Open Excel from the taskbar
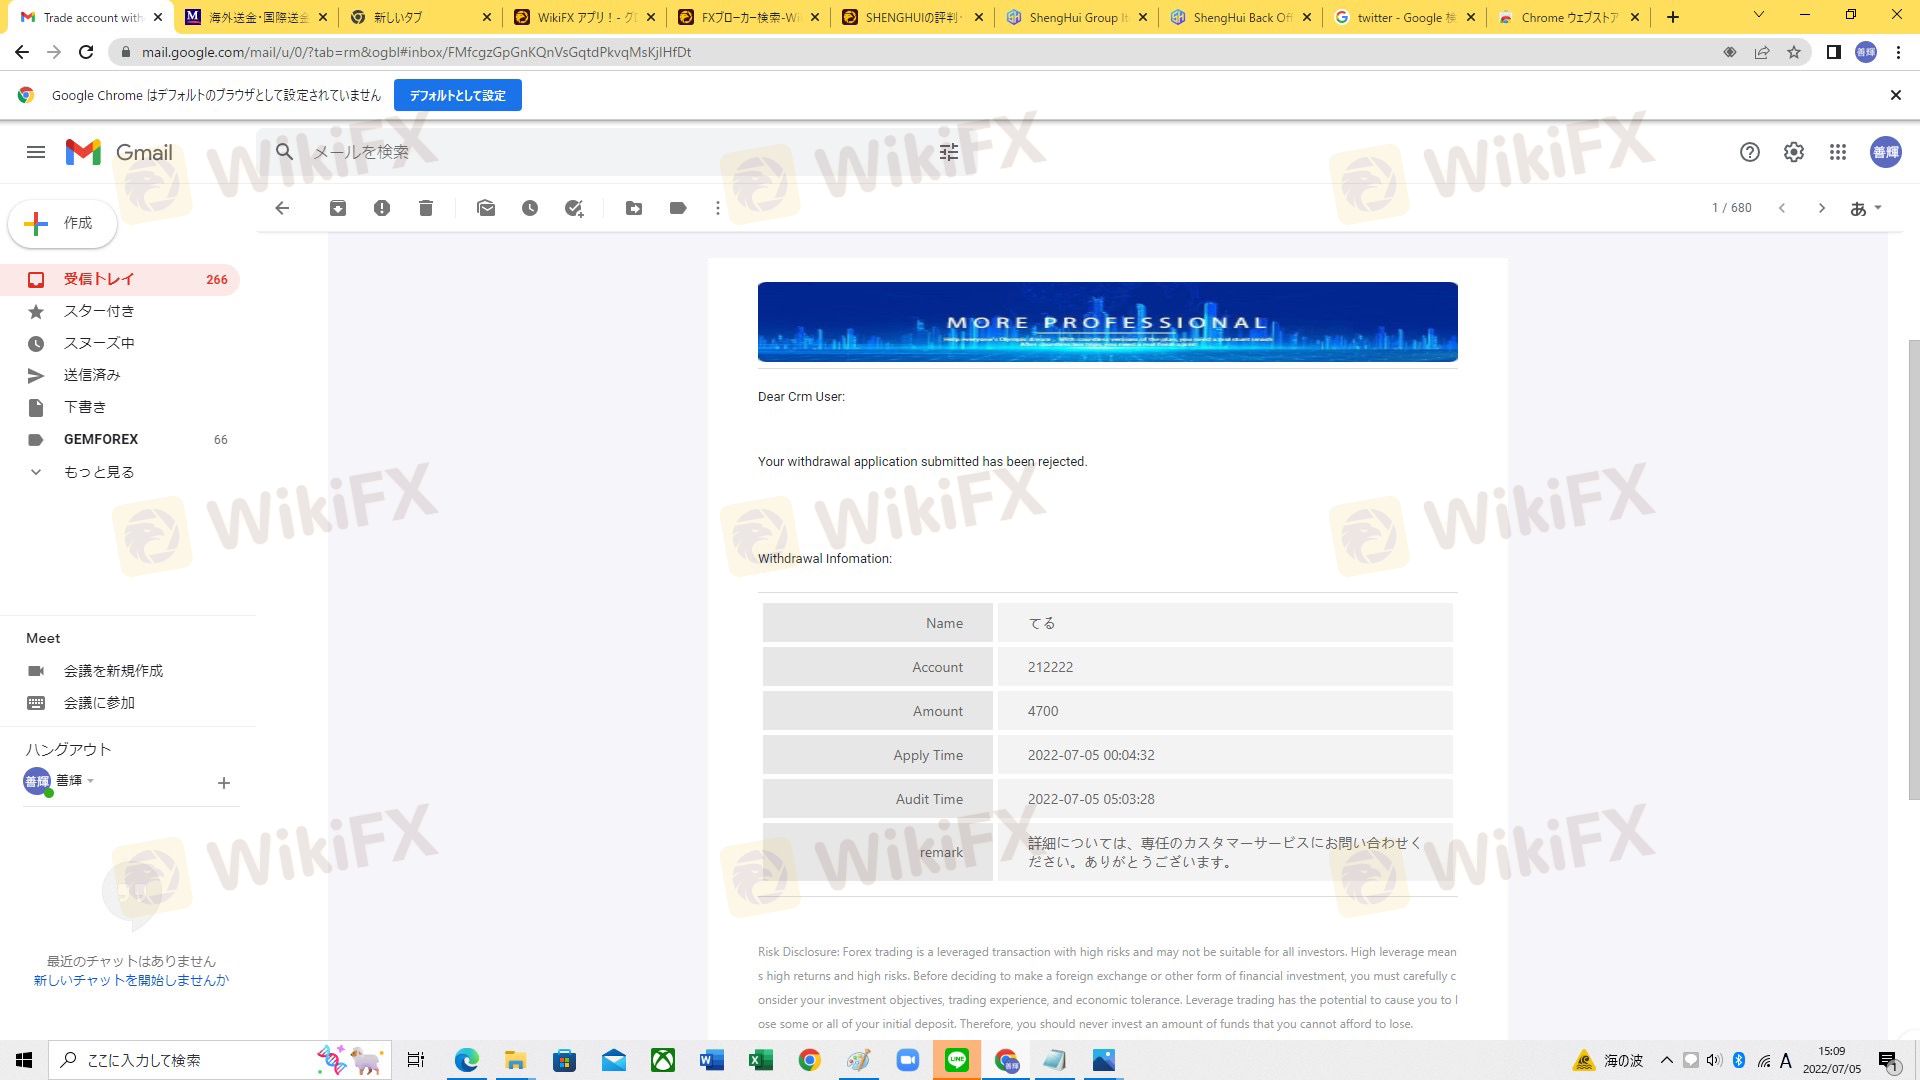Image resolution: width=1920 pixels, height=1080 pixels. (761, 1060)
